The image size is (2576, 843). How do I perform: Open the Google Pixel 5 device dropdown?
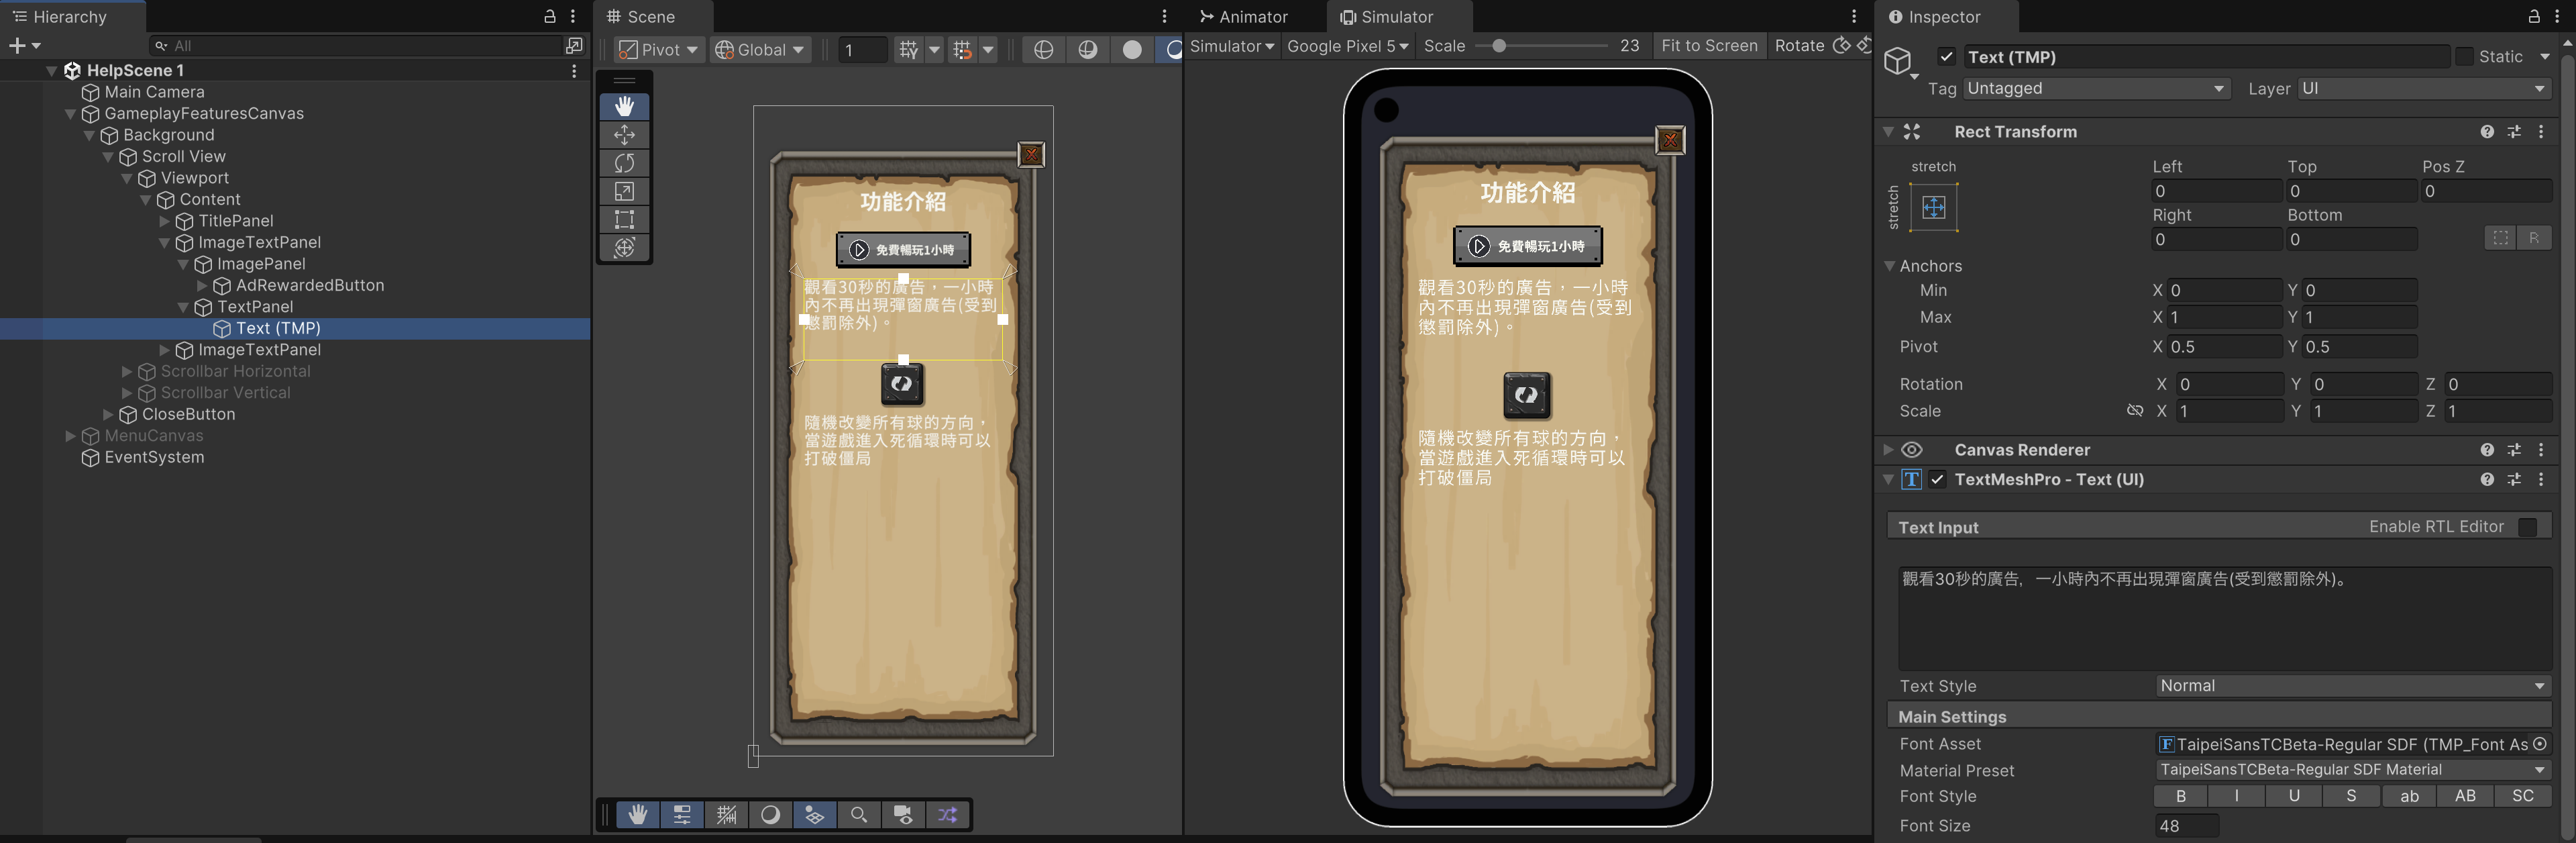[1347, 46]
